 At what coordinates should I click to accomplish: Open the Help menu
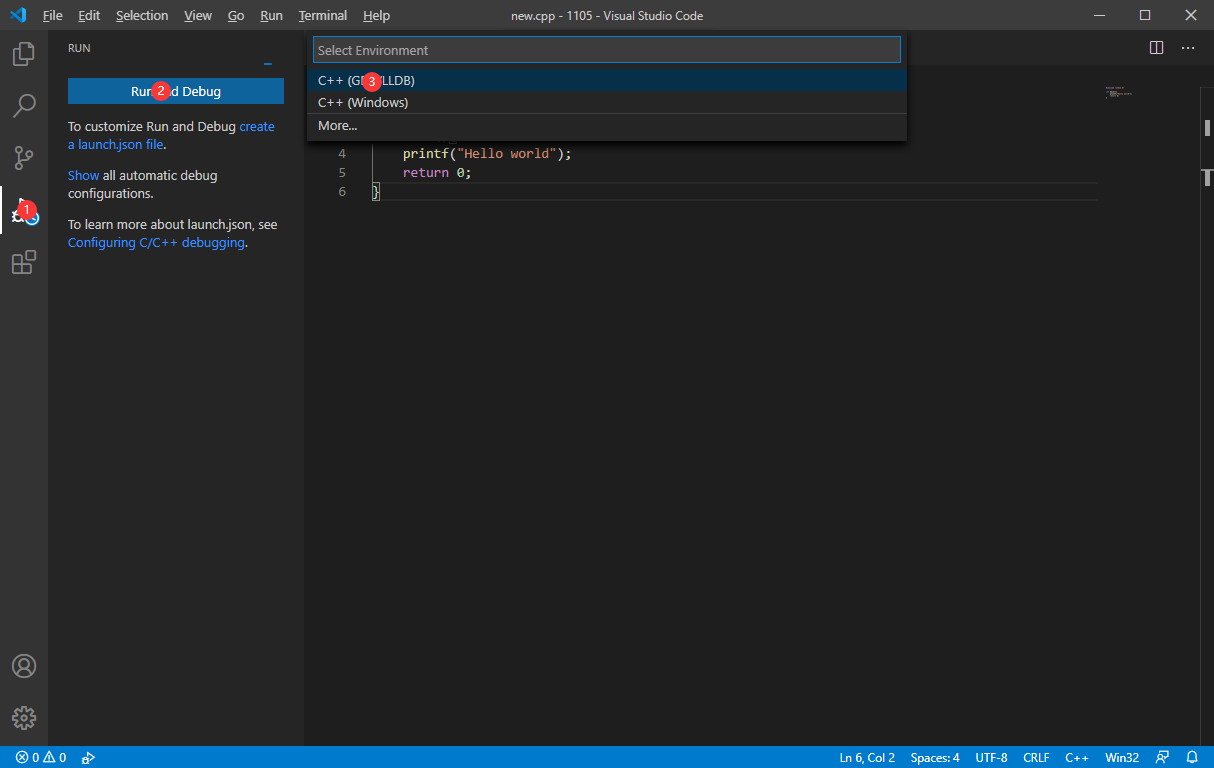[x=377, y=15]
